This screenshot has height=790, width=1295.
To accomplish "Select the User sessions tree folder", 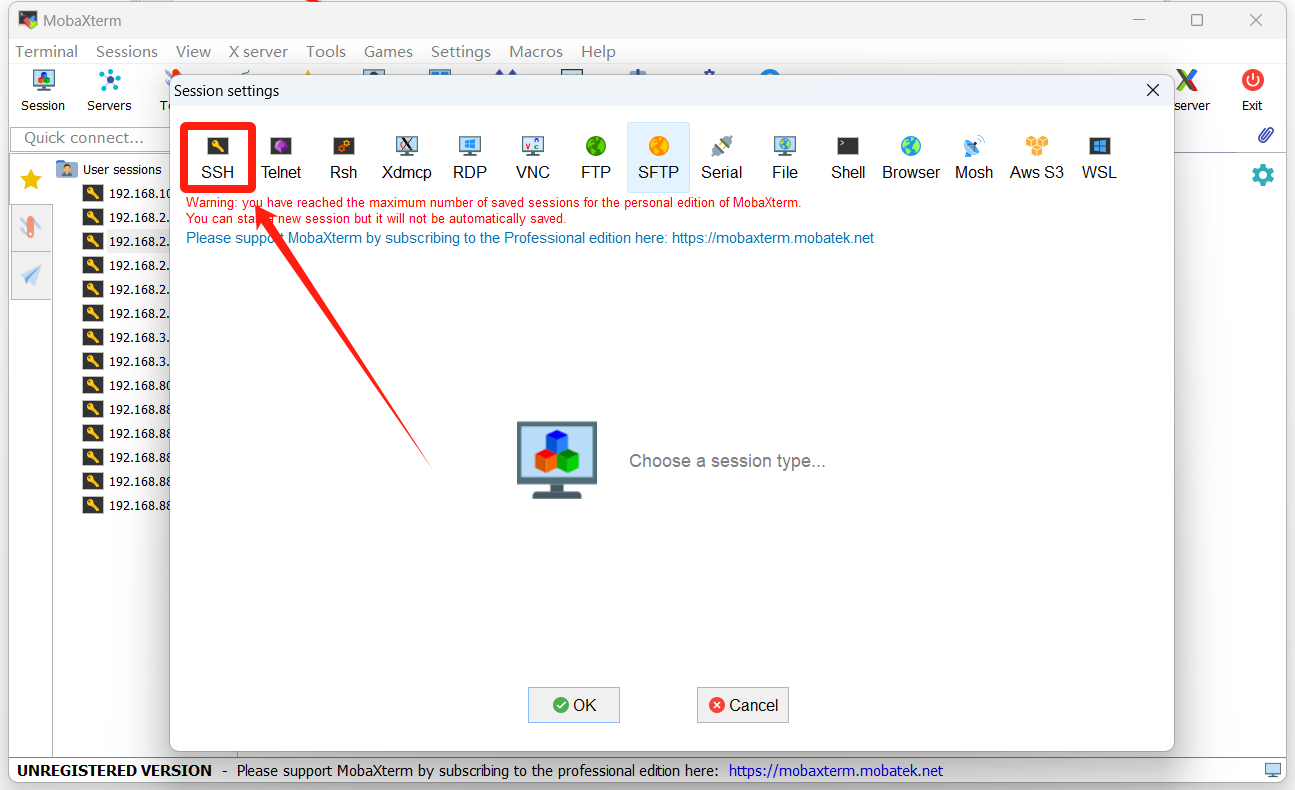I will (x=121, y=169).
